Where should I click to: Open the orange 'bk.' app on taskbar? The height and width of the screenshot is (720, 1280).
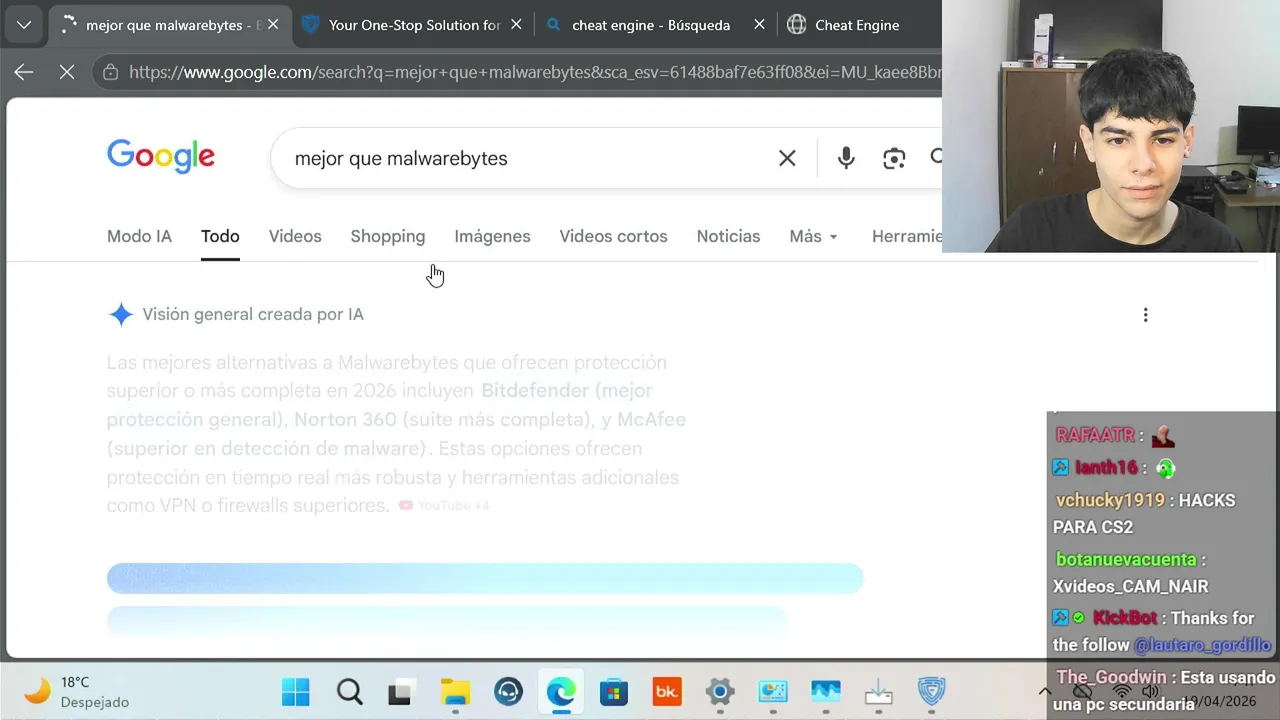[x=667, y=692]
